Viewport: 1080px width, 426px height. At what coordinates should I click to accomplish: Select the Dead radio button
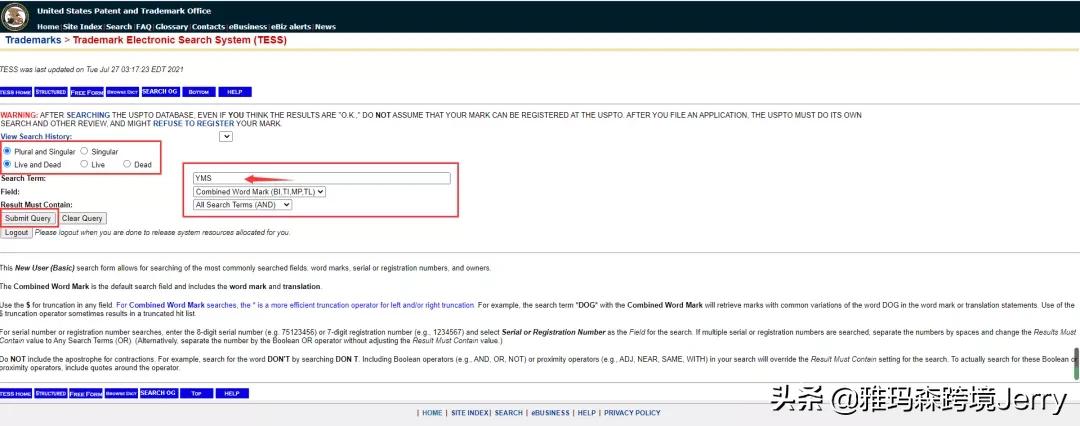[x=127, y=164]
